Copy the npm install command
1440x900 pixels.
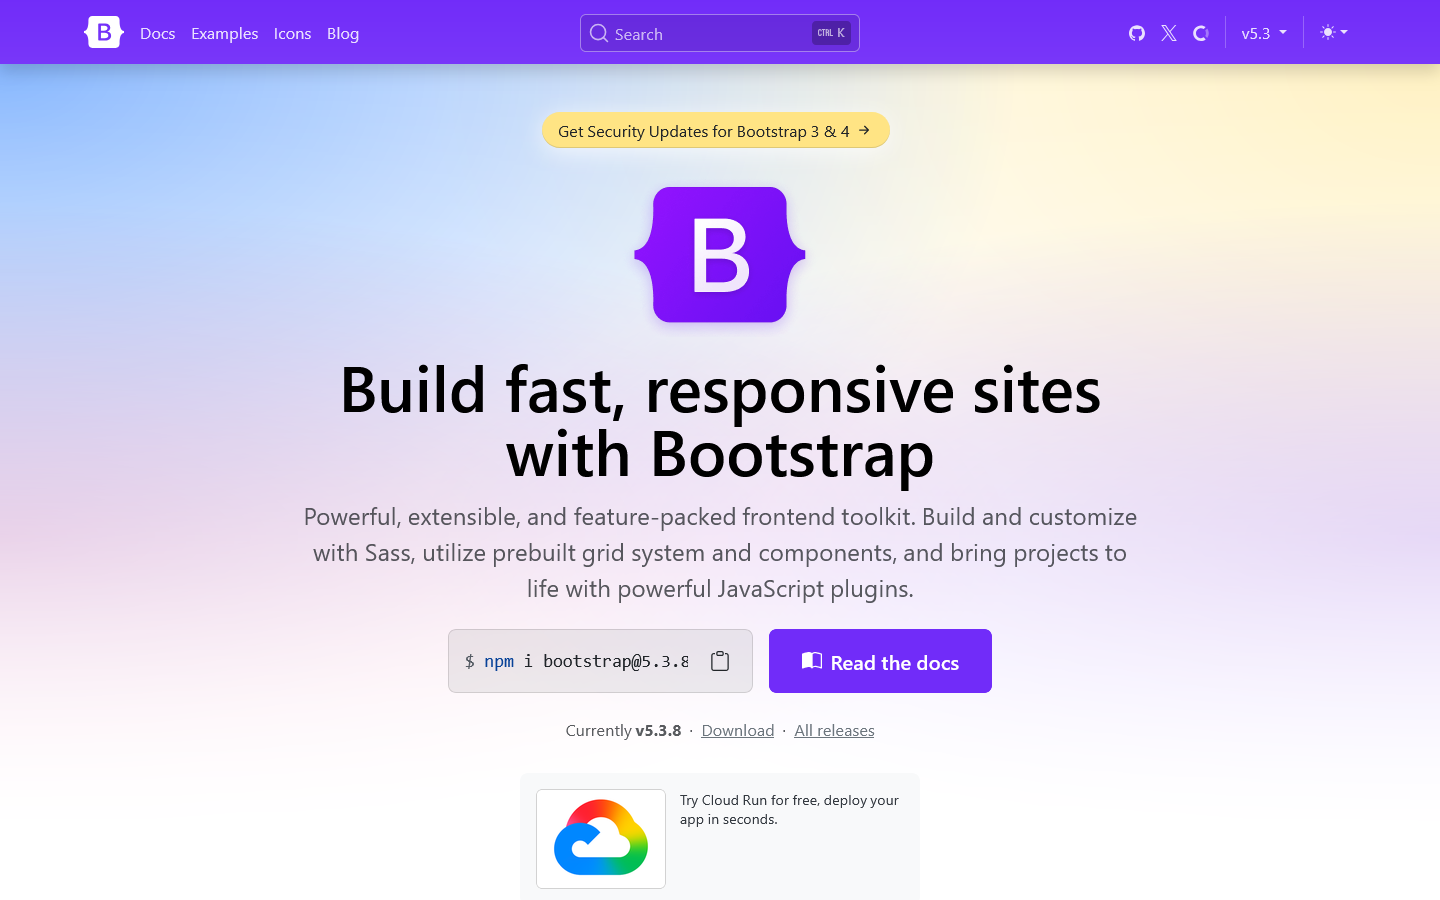(x=720, y=661)
